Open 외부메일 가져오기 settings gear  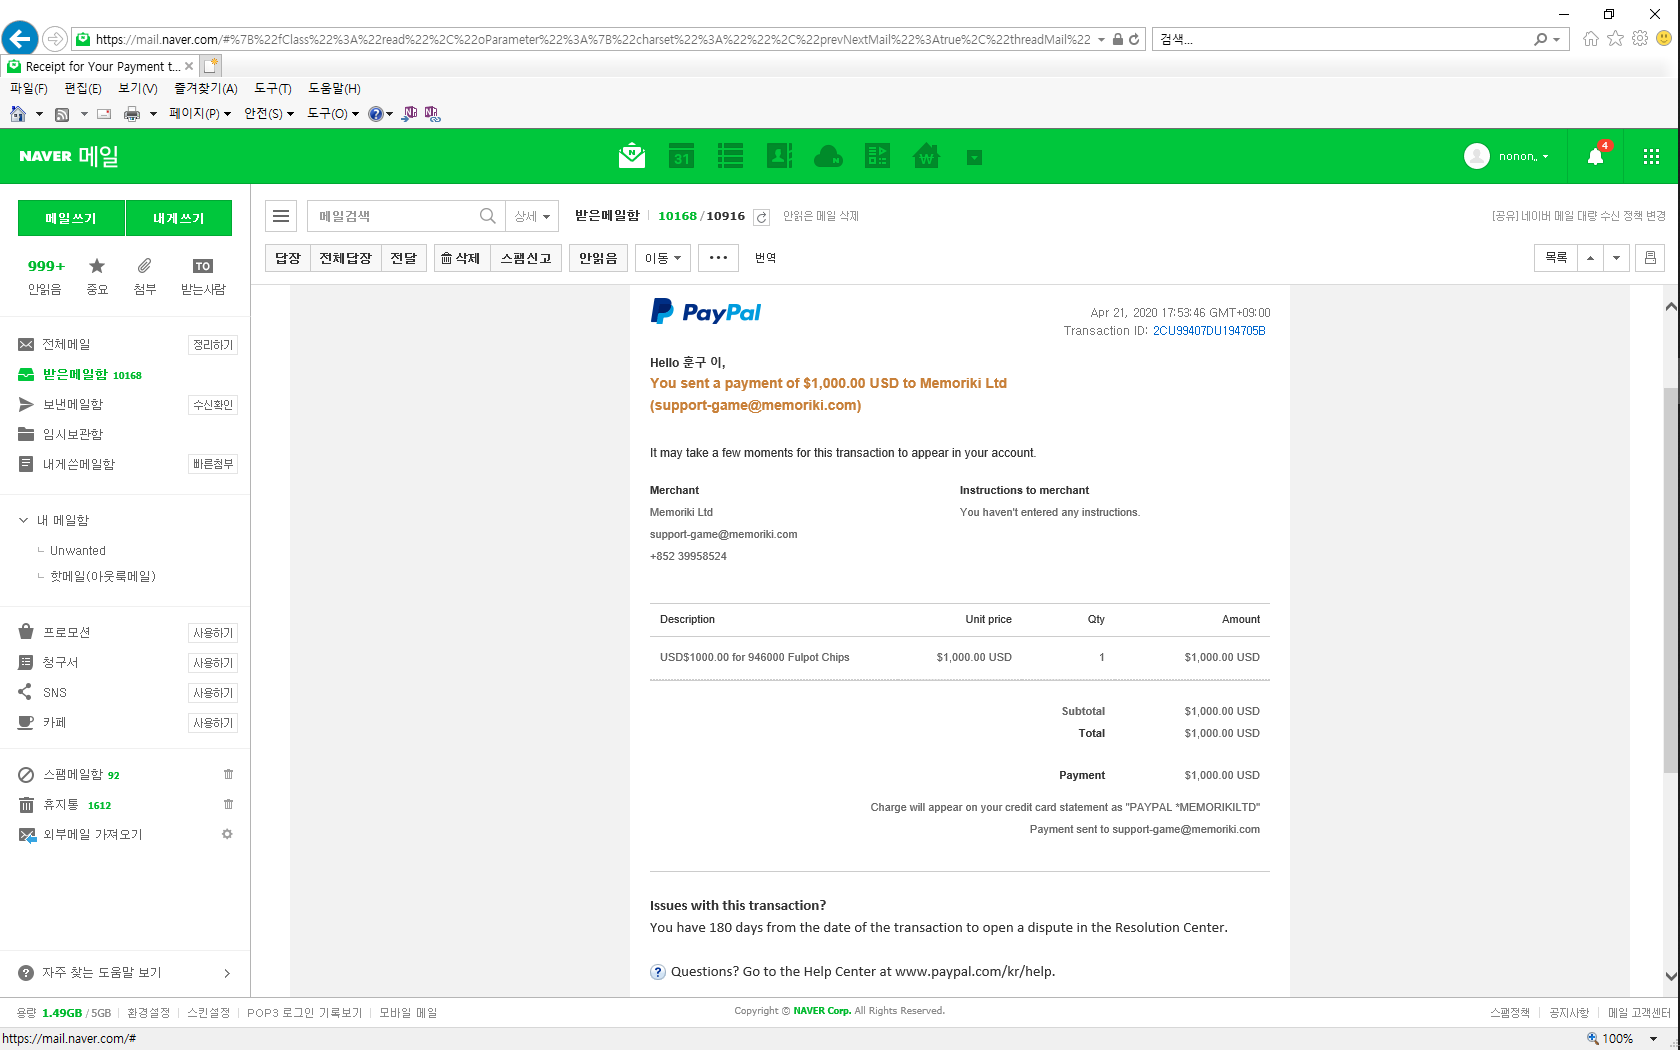[x=227, y=834]
